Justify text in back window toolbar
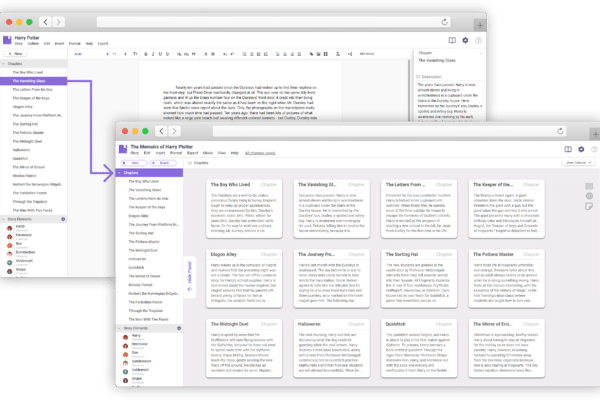Viewport: 600px width, 400px height. (299, 54)
